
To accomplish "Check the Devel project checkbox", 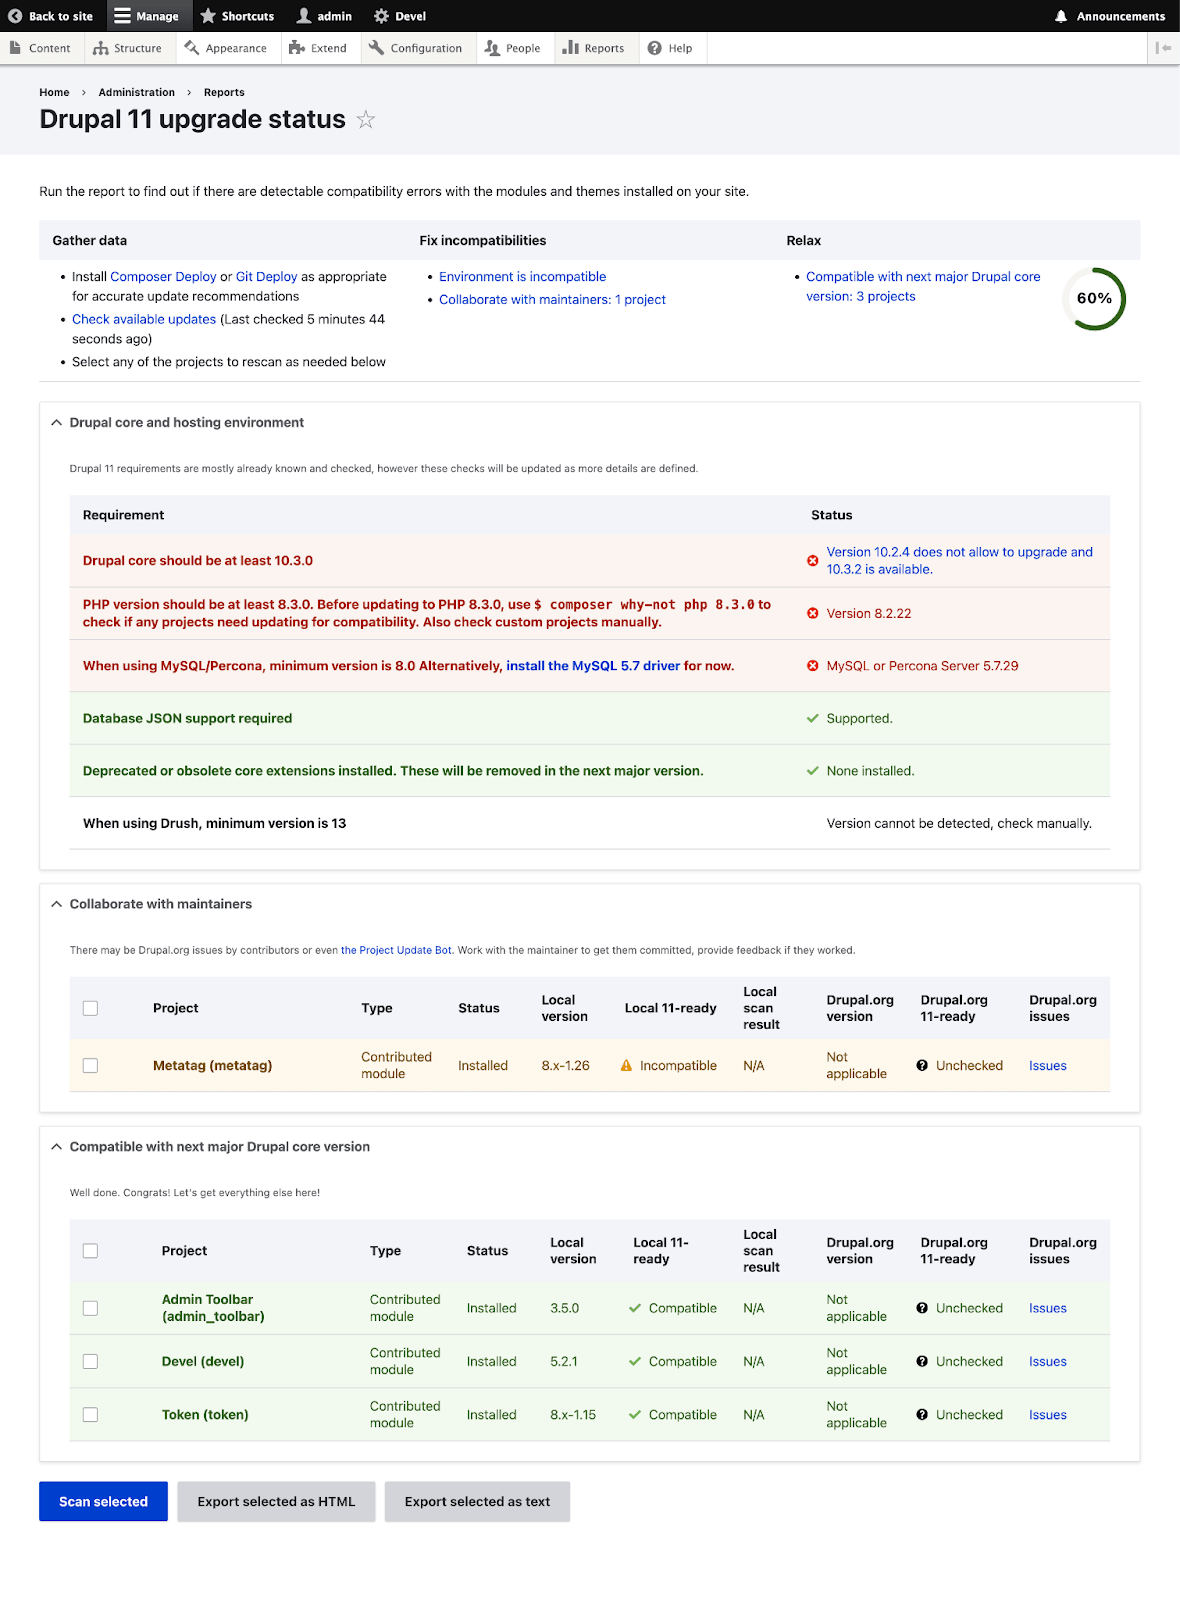I will click(90, 1362).
